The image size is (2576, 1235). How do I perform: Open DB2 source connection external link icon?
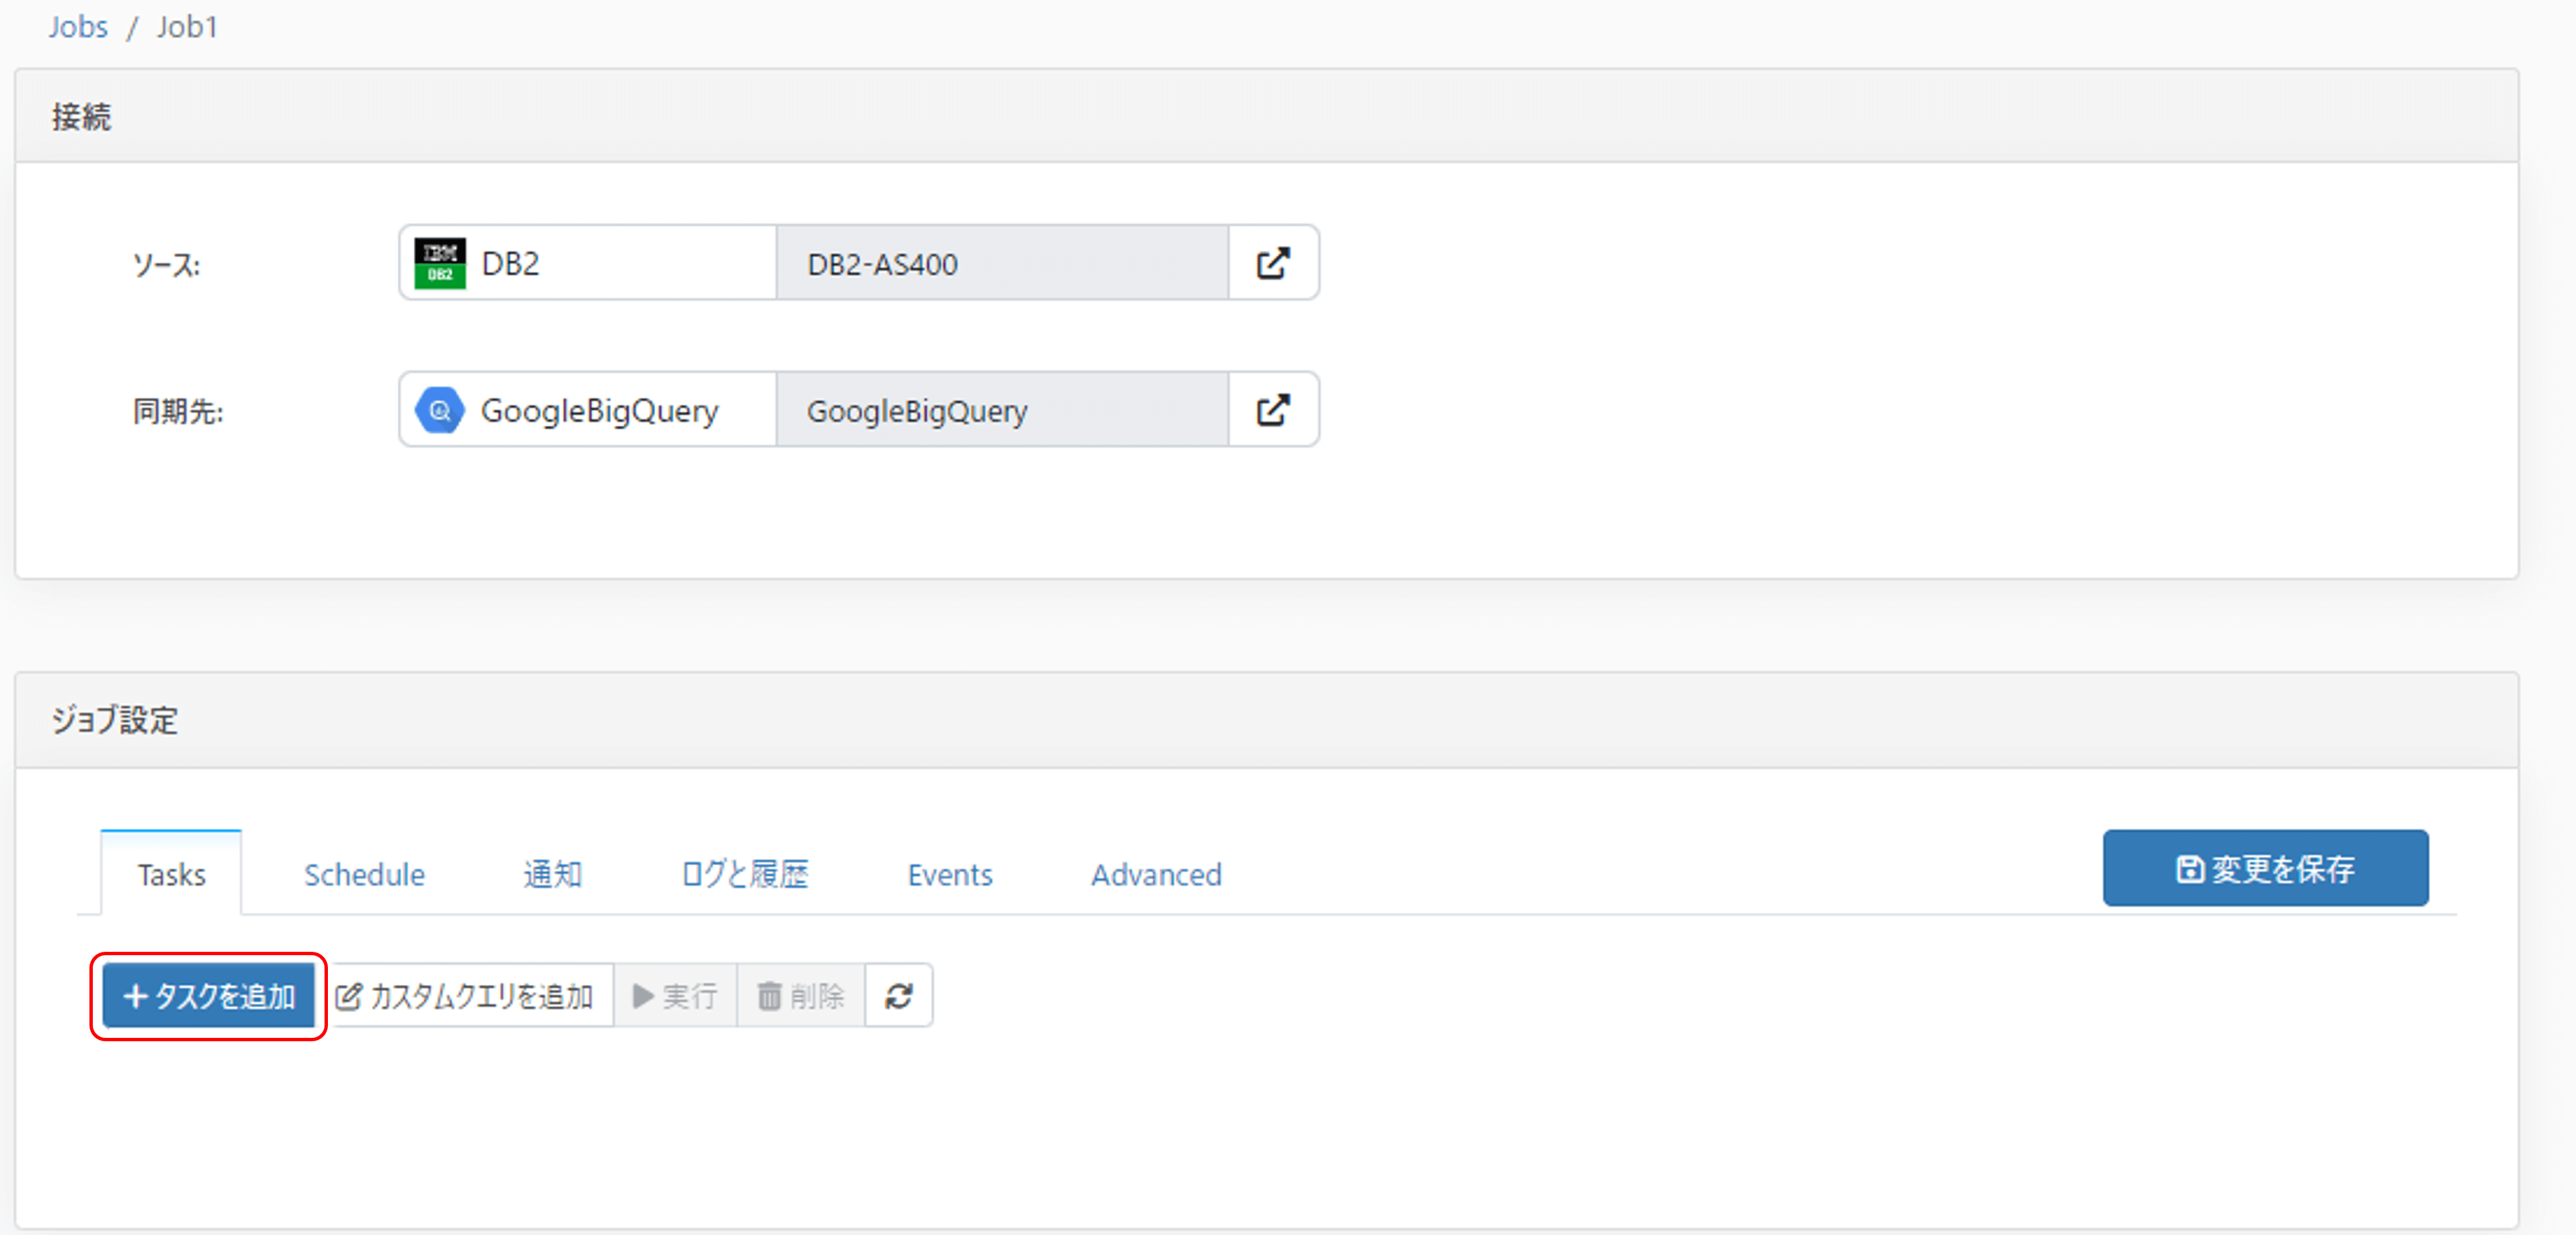pyautogui.click(x=1272, y=263)
